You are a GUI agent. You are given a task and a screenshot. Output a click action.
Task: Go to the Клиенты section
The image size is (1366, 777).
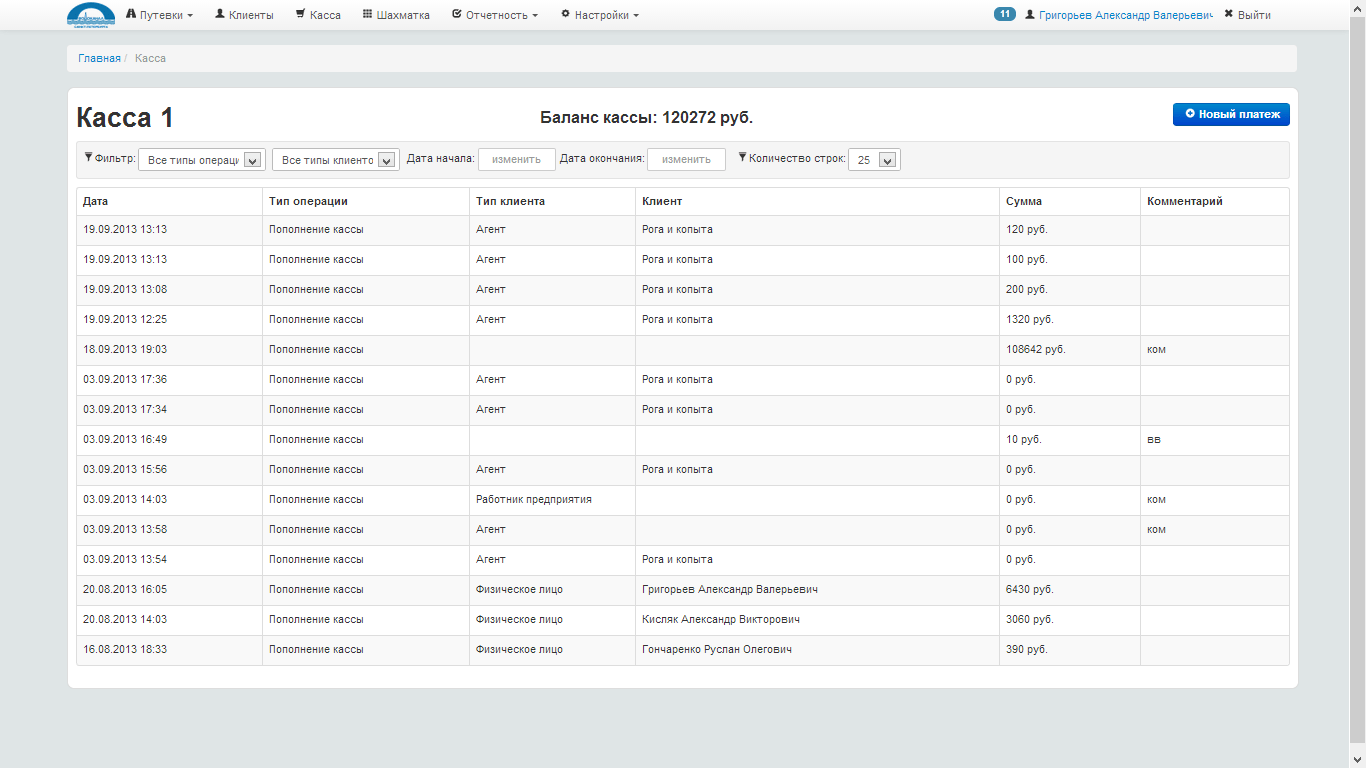point(244,15)
